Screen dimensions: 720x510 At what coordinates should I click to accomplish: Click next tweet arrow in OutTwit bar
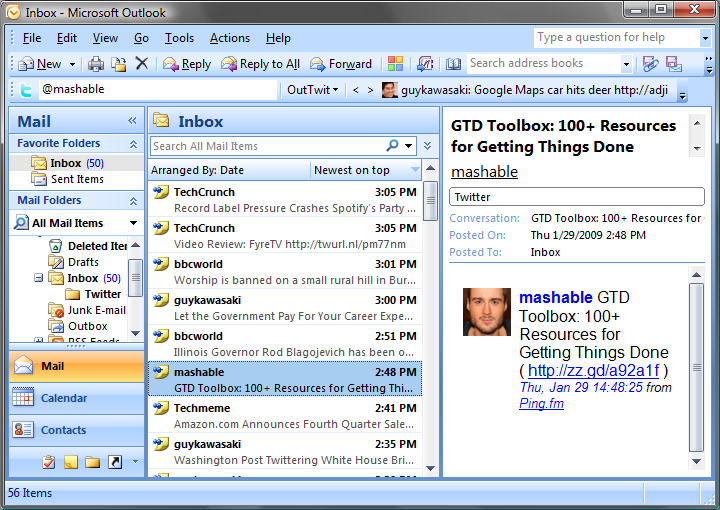point(370,90)
